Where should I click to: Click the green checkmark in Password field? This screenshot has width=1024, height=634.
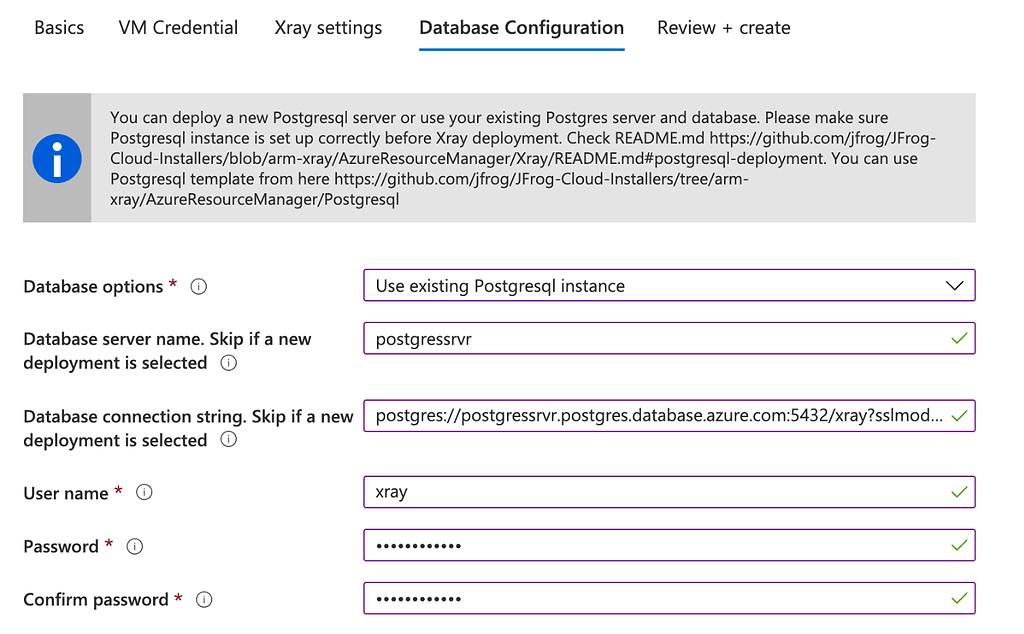959,545
